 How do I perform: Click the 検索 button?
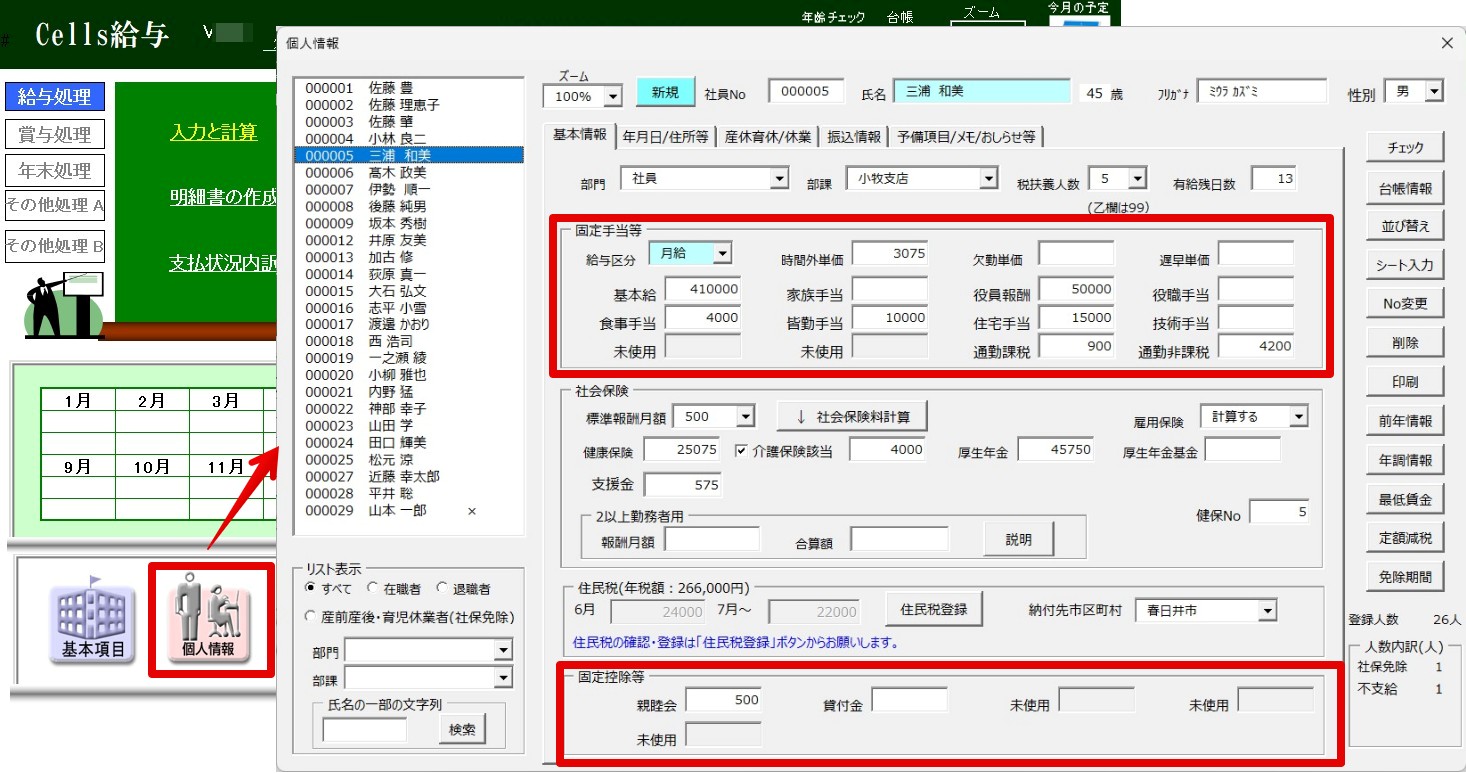tap(462, 730)
